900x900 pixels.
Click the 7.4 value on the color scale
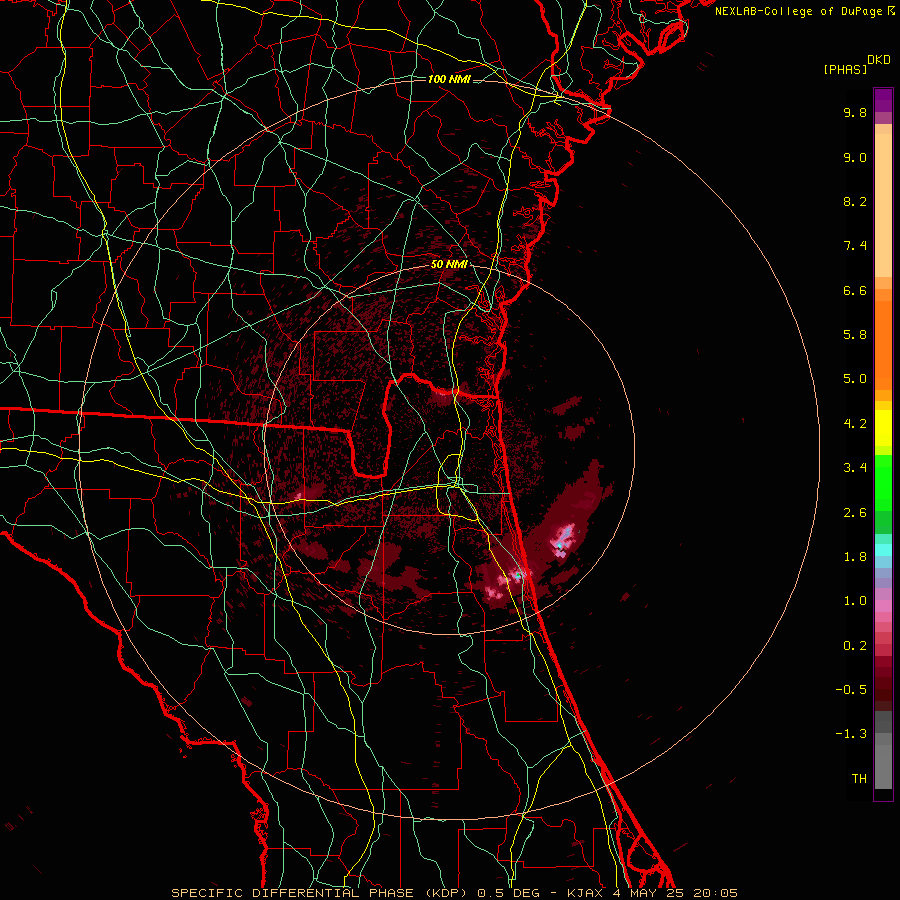coord(855,246)
